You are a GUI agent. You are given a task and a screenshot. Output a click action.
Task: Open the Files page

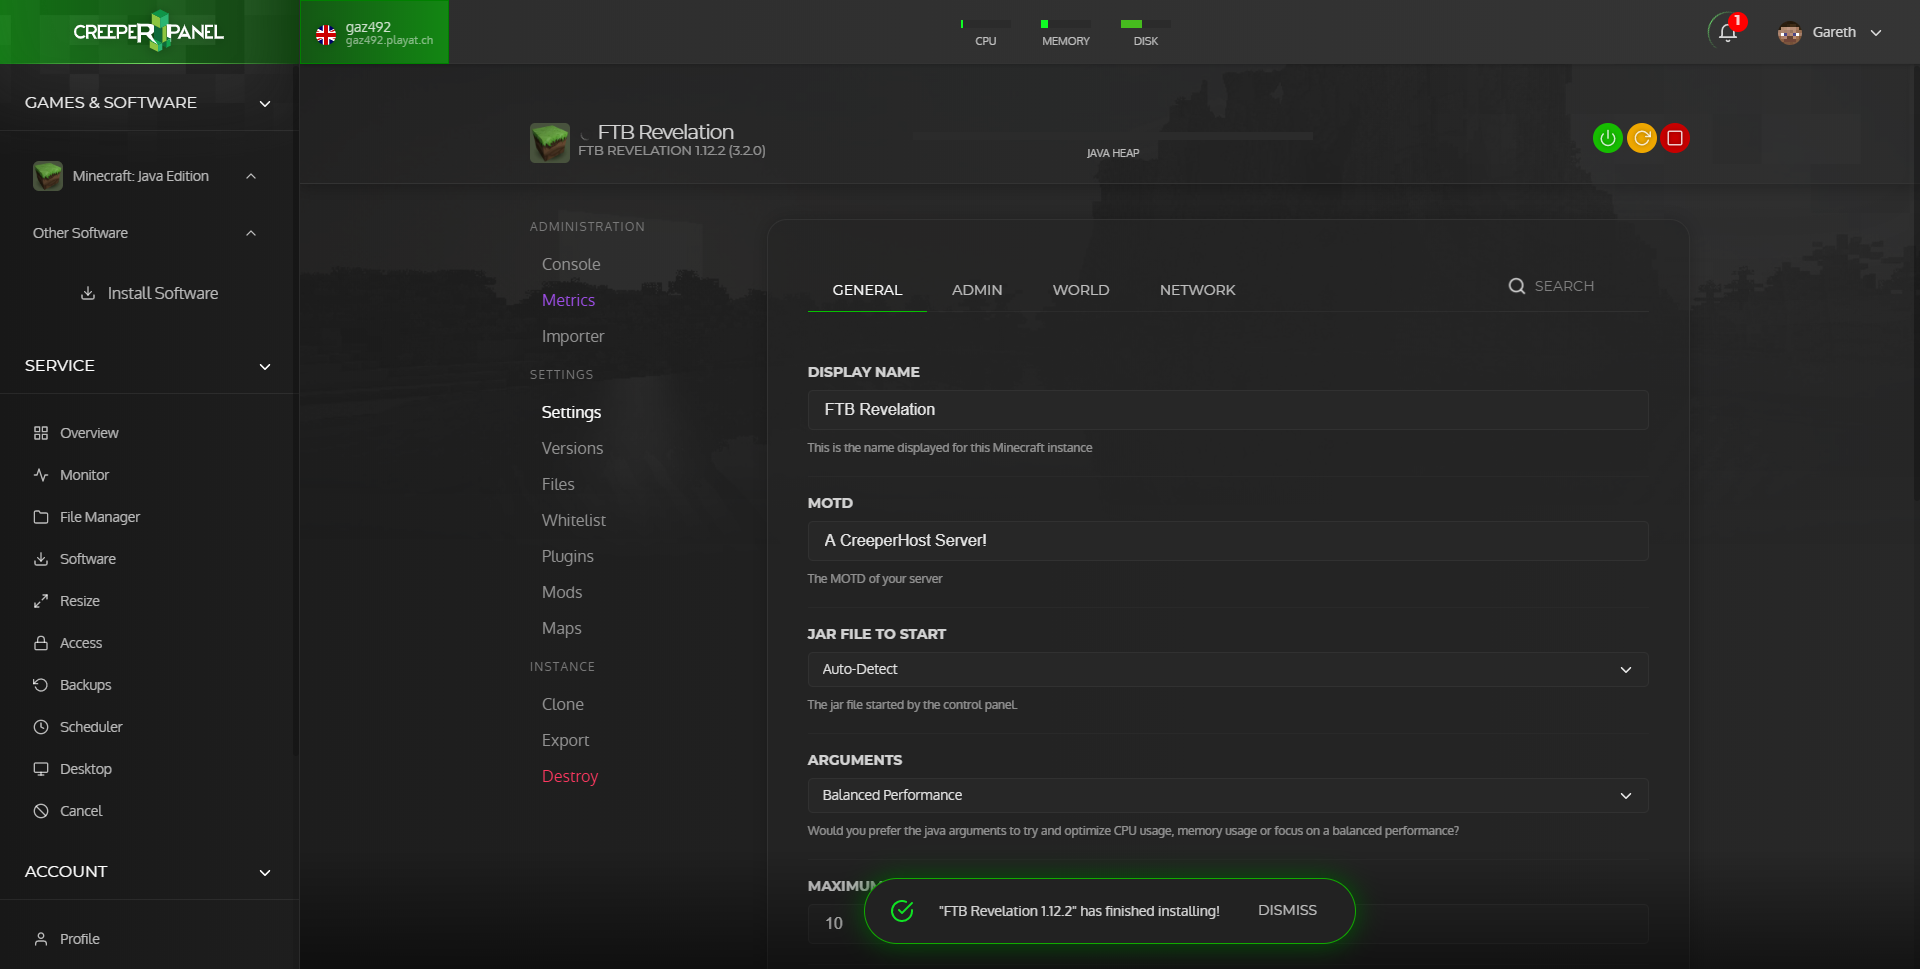point(558,484)
